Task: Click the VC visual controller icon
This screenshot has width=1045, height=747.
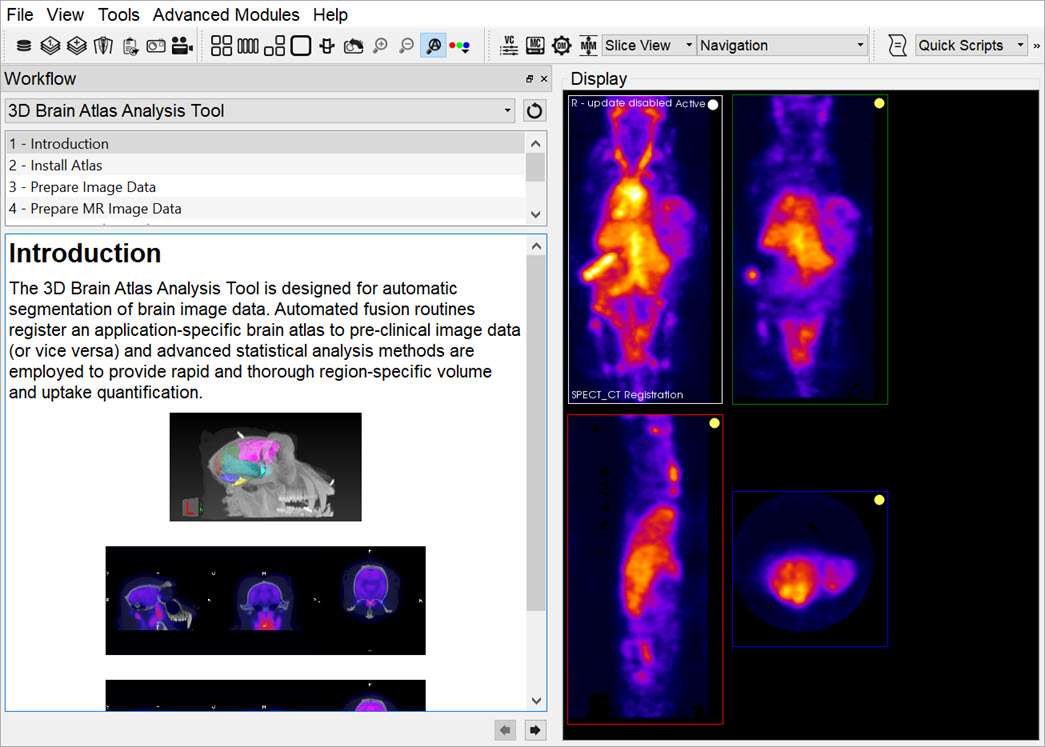Action: point(509,46)
